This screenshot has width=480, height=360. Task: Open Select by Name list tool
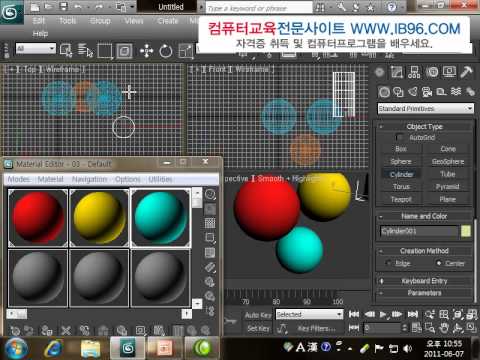pos(85,51)
